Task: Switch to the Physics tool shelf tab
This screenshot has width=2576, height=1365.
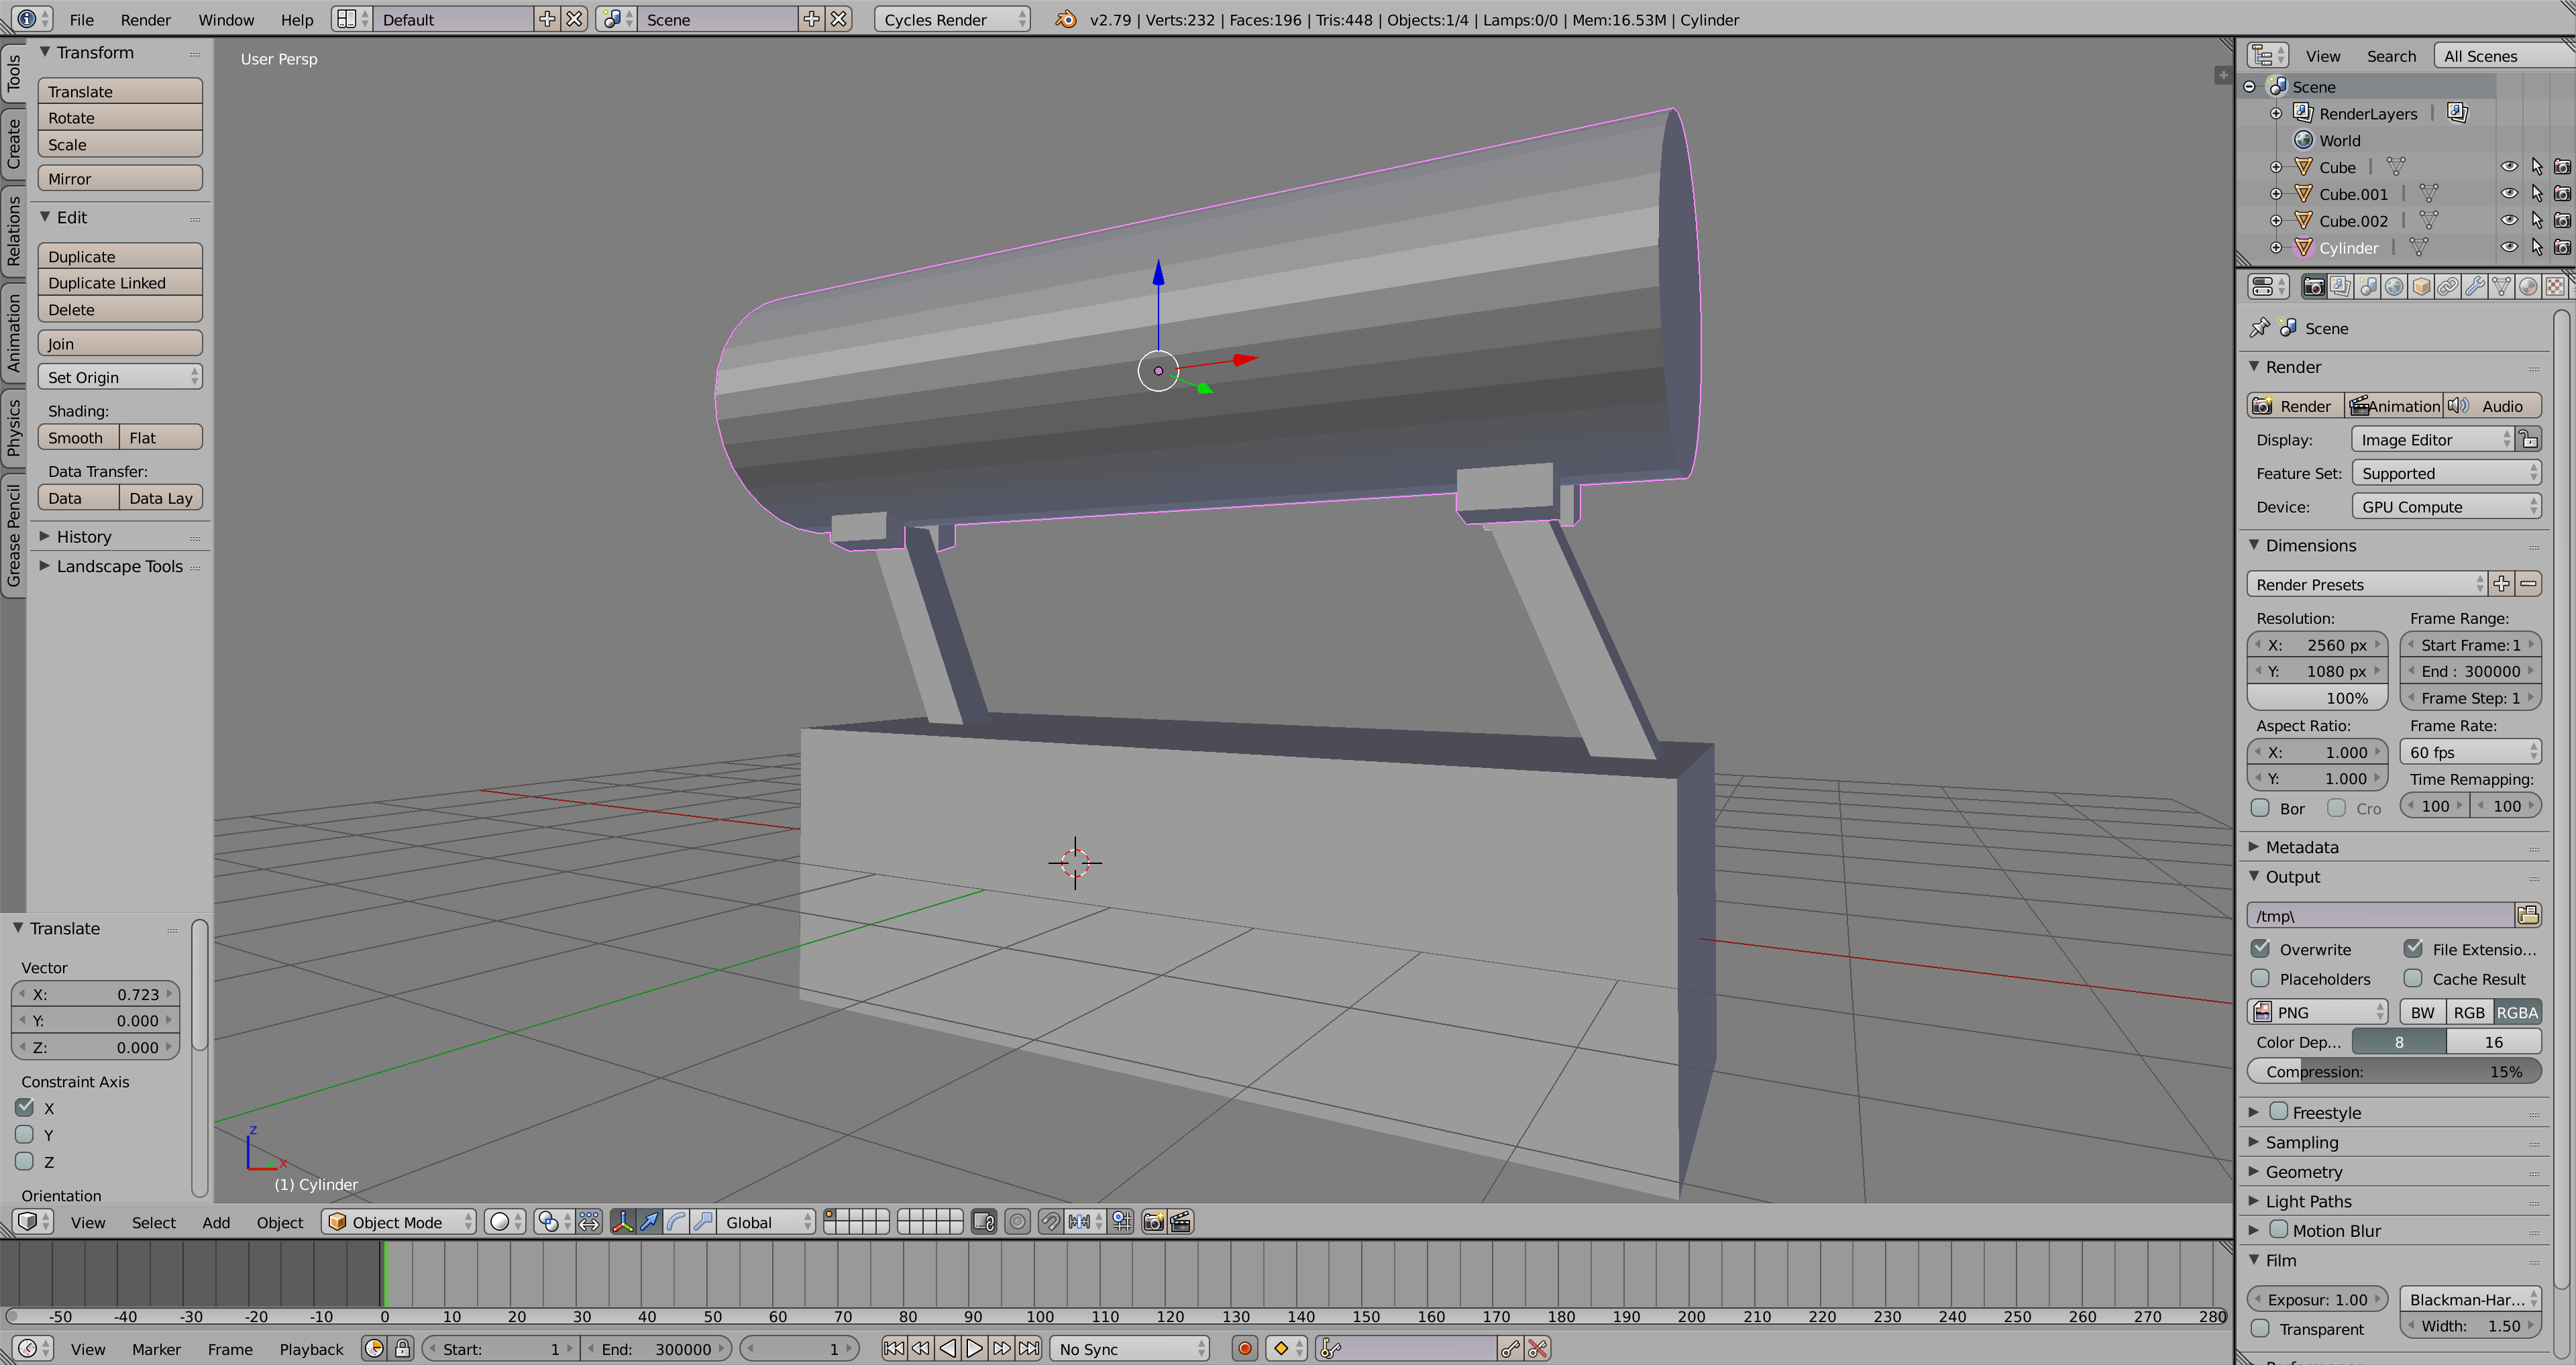Action: (x=14, y=429)
